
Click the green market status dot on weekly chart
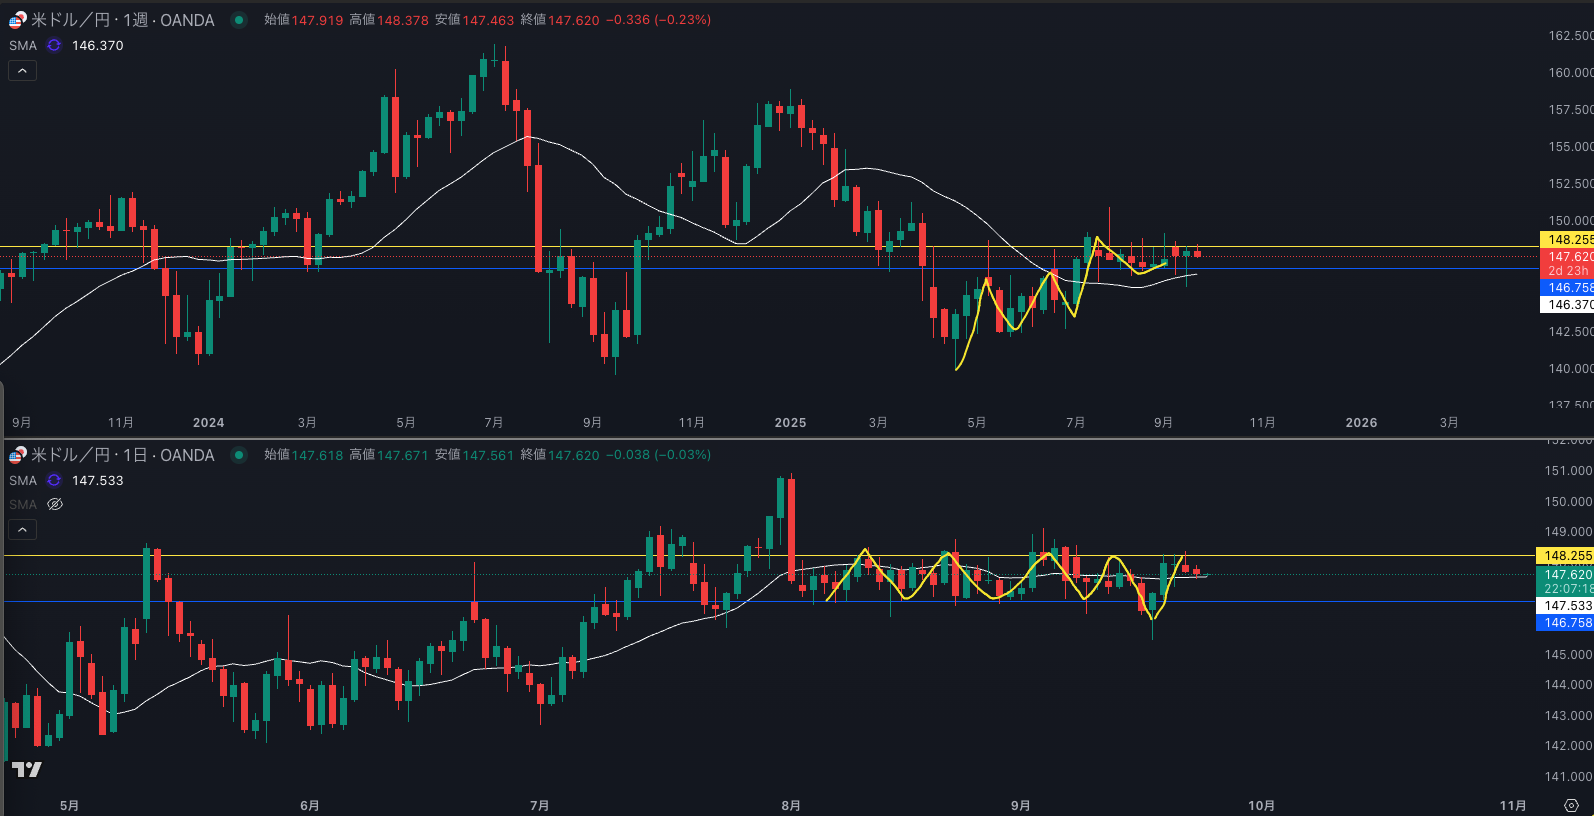click(x=239, y=20)
